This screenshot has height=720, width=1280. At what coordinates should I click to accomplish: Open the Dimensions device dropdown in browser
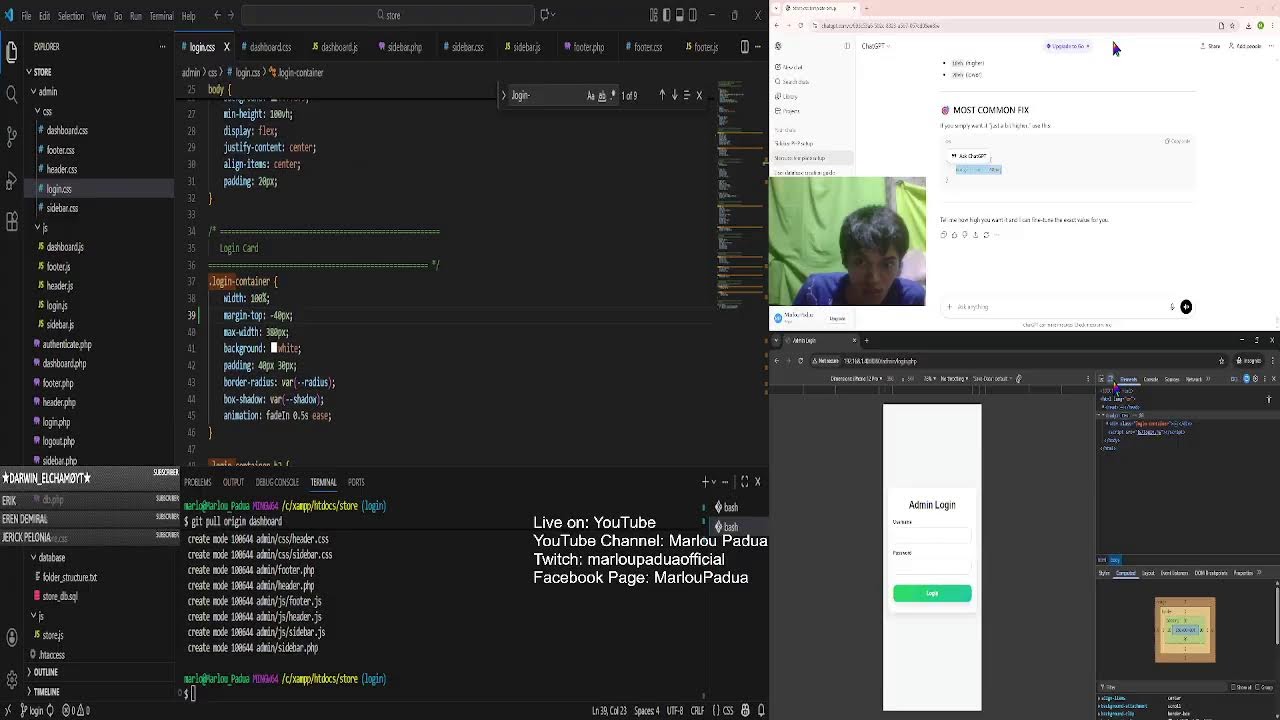click(x=856, y=379)
